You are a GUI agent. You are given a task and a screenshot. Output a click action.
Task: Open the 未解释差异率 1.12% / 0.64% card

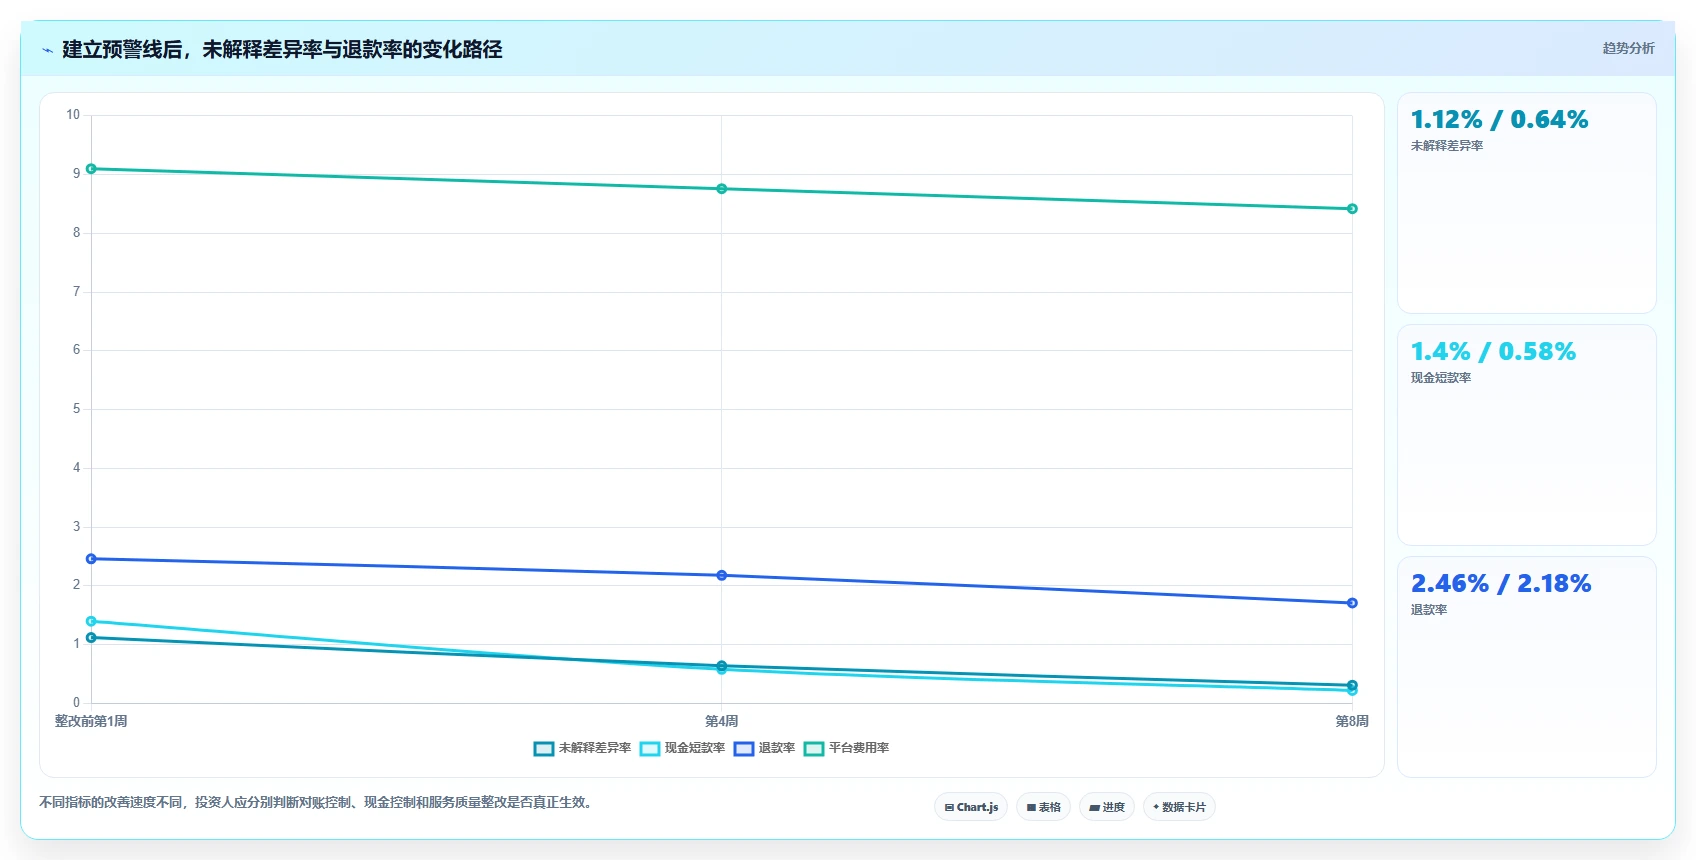click(x=1527, y=203)
